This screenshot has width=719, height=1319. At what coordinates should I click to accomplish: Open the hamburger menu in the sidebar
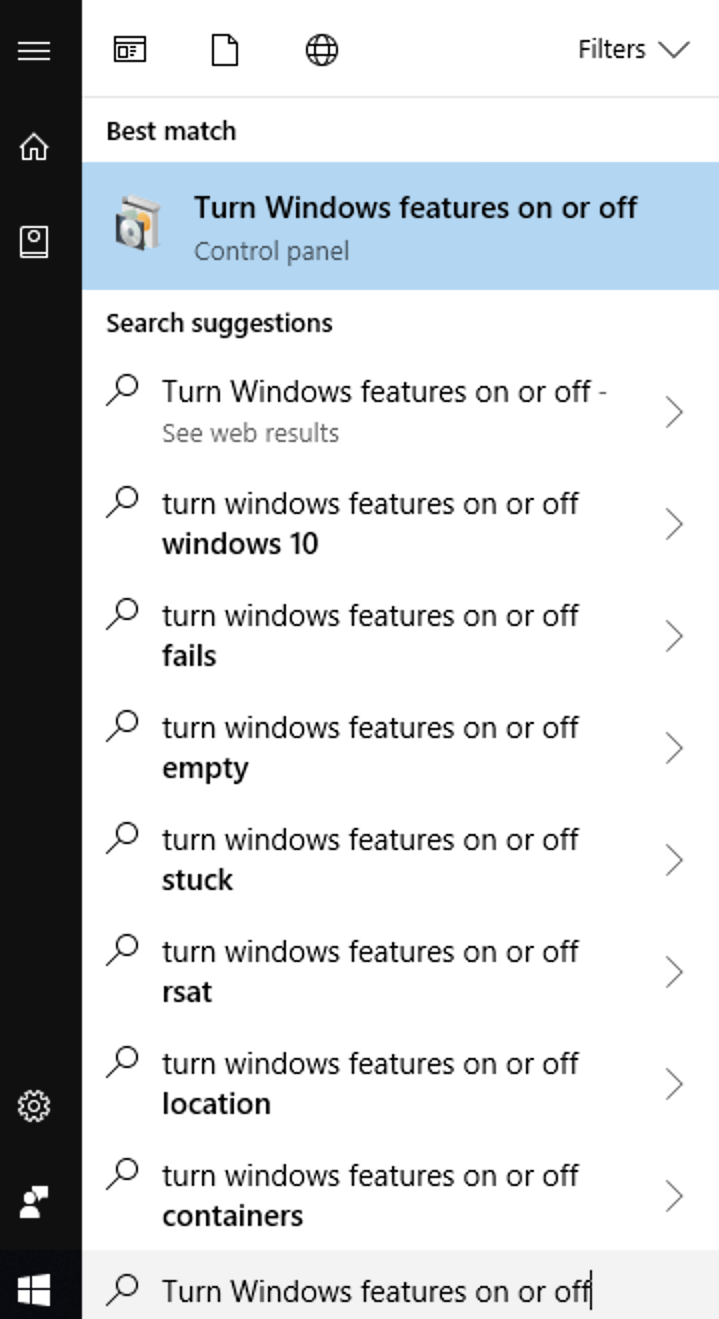click(x=34, y=50)
